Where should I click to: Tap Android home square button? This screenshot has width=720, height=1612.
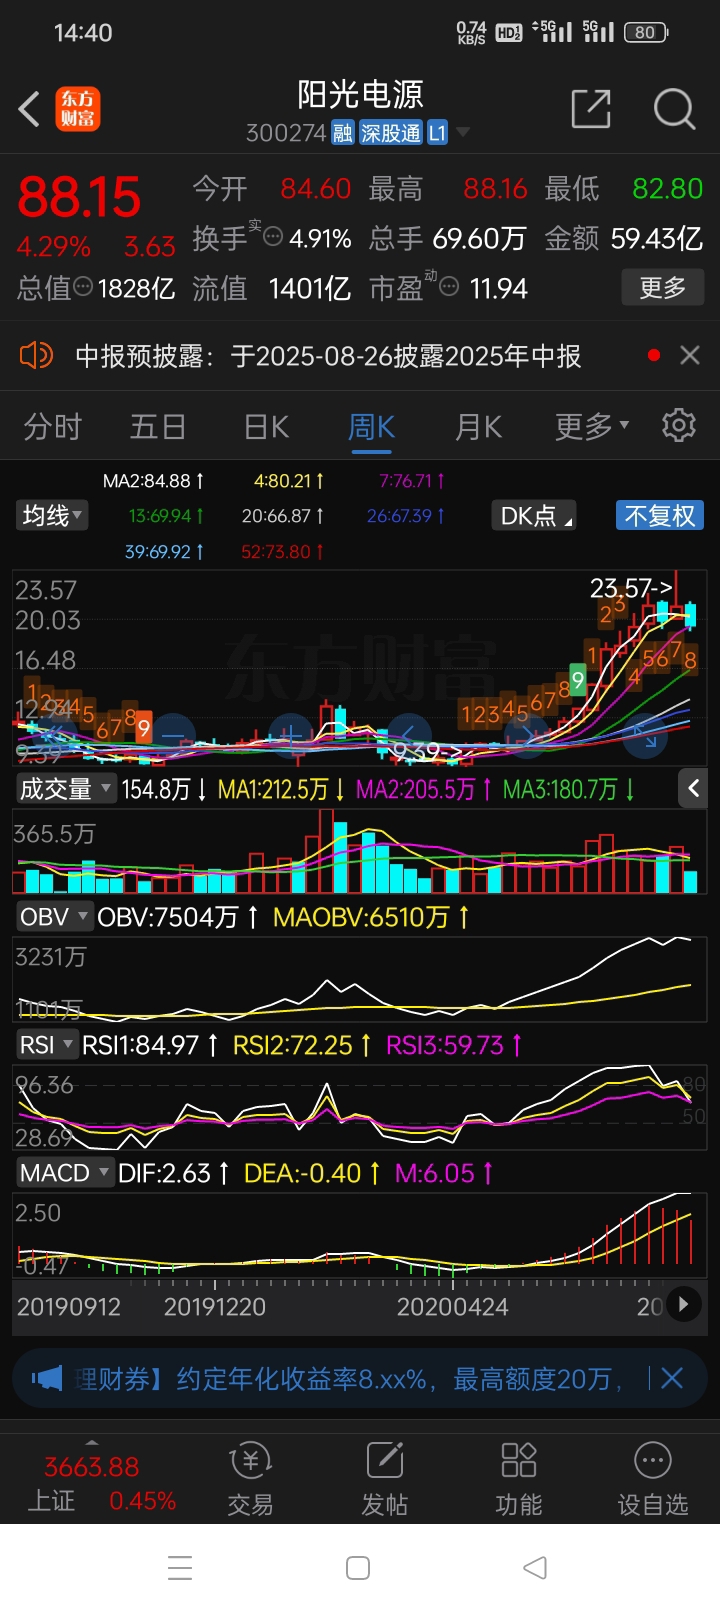click(358, 1568)
